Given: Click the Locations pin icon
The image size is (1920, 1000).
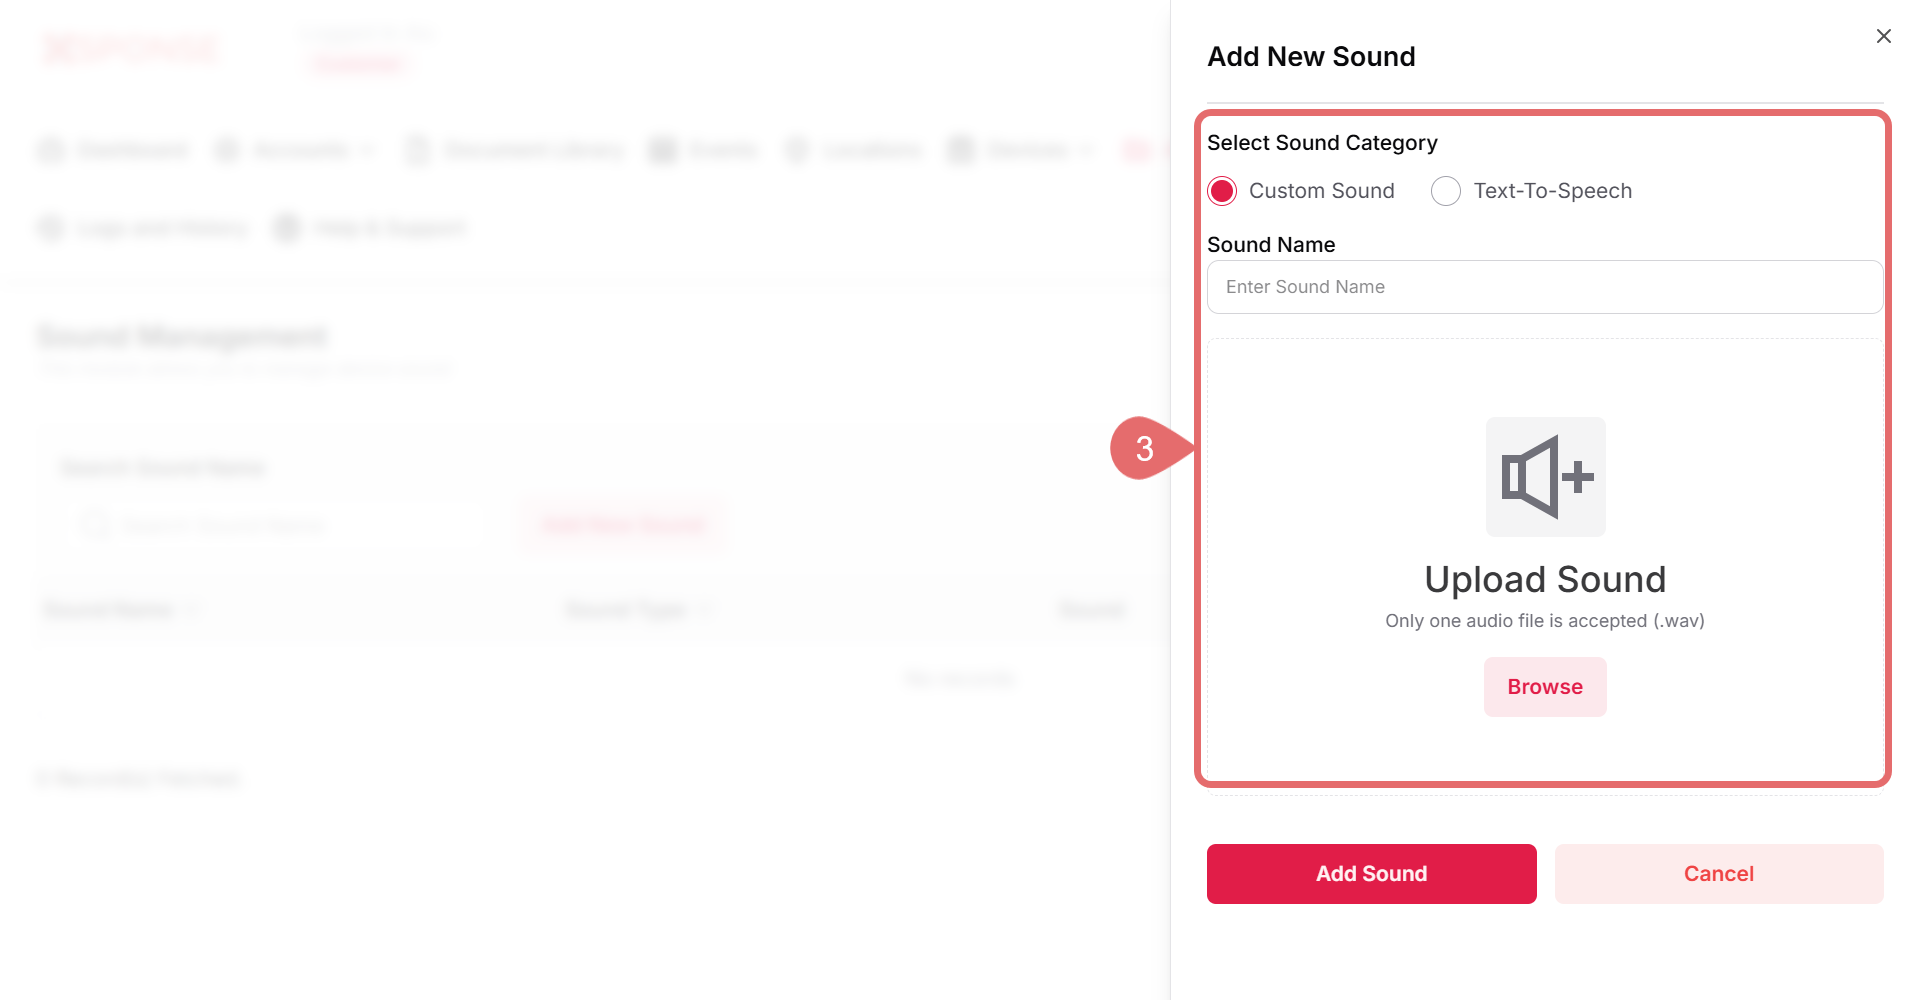Looking at the screenshot, I should pyautogui.click(x=797, y=151).
